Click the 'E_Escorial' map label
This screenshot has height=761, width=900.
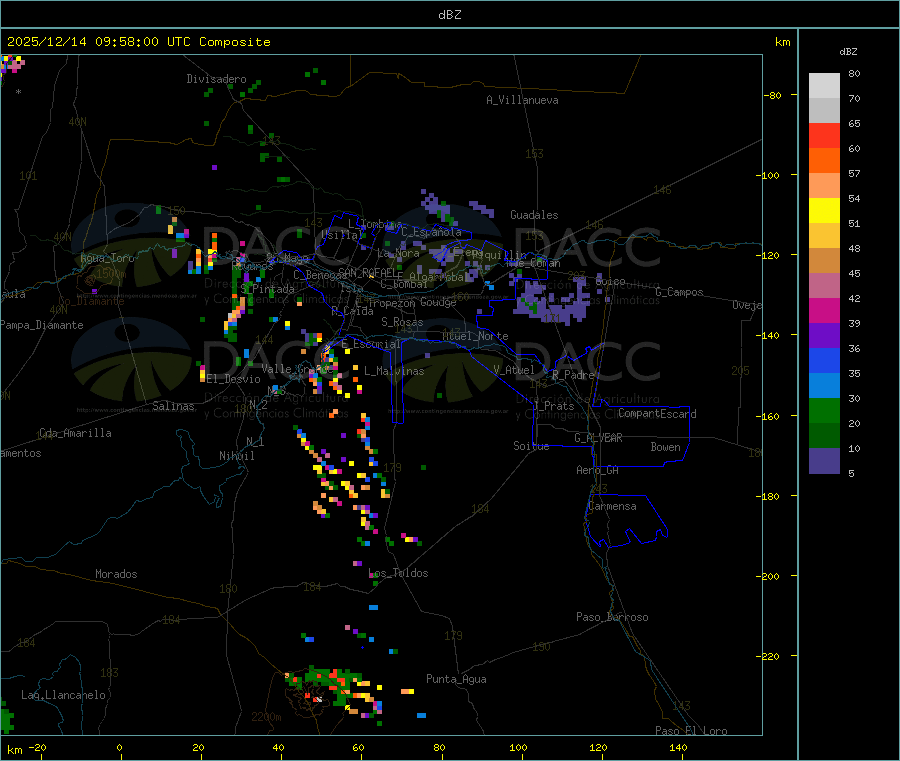pyautogui.click(x=370, y=344)
